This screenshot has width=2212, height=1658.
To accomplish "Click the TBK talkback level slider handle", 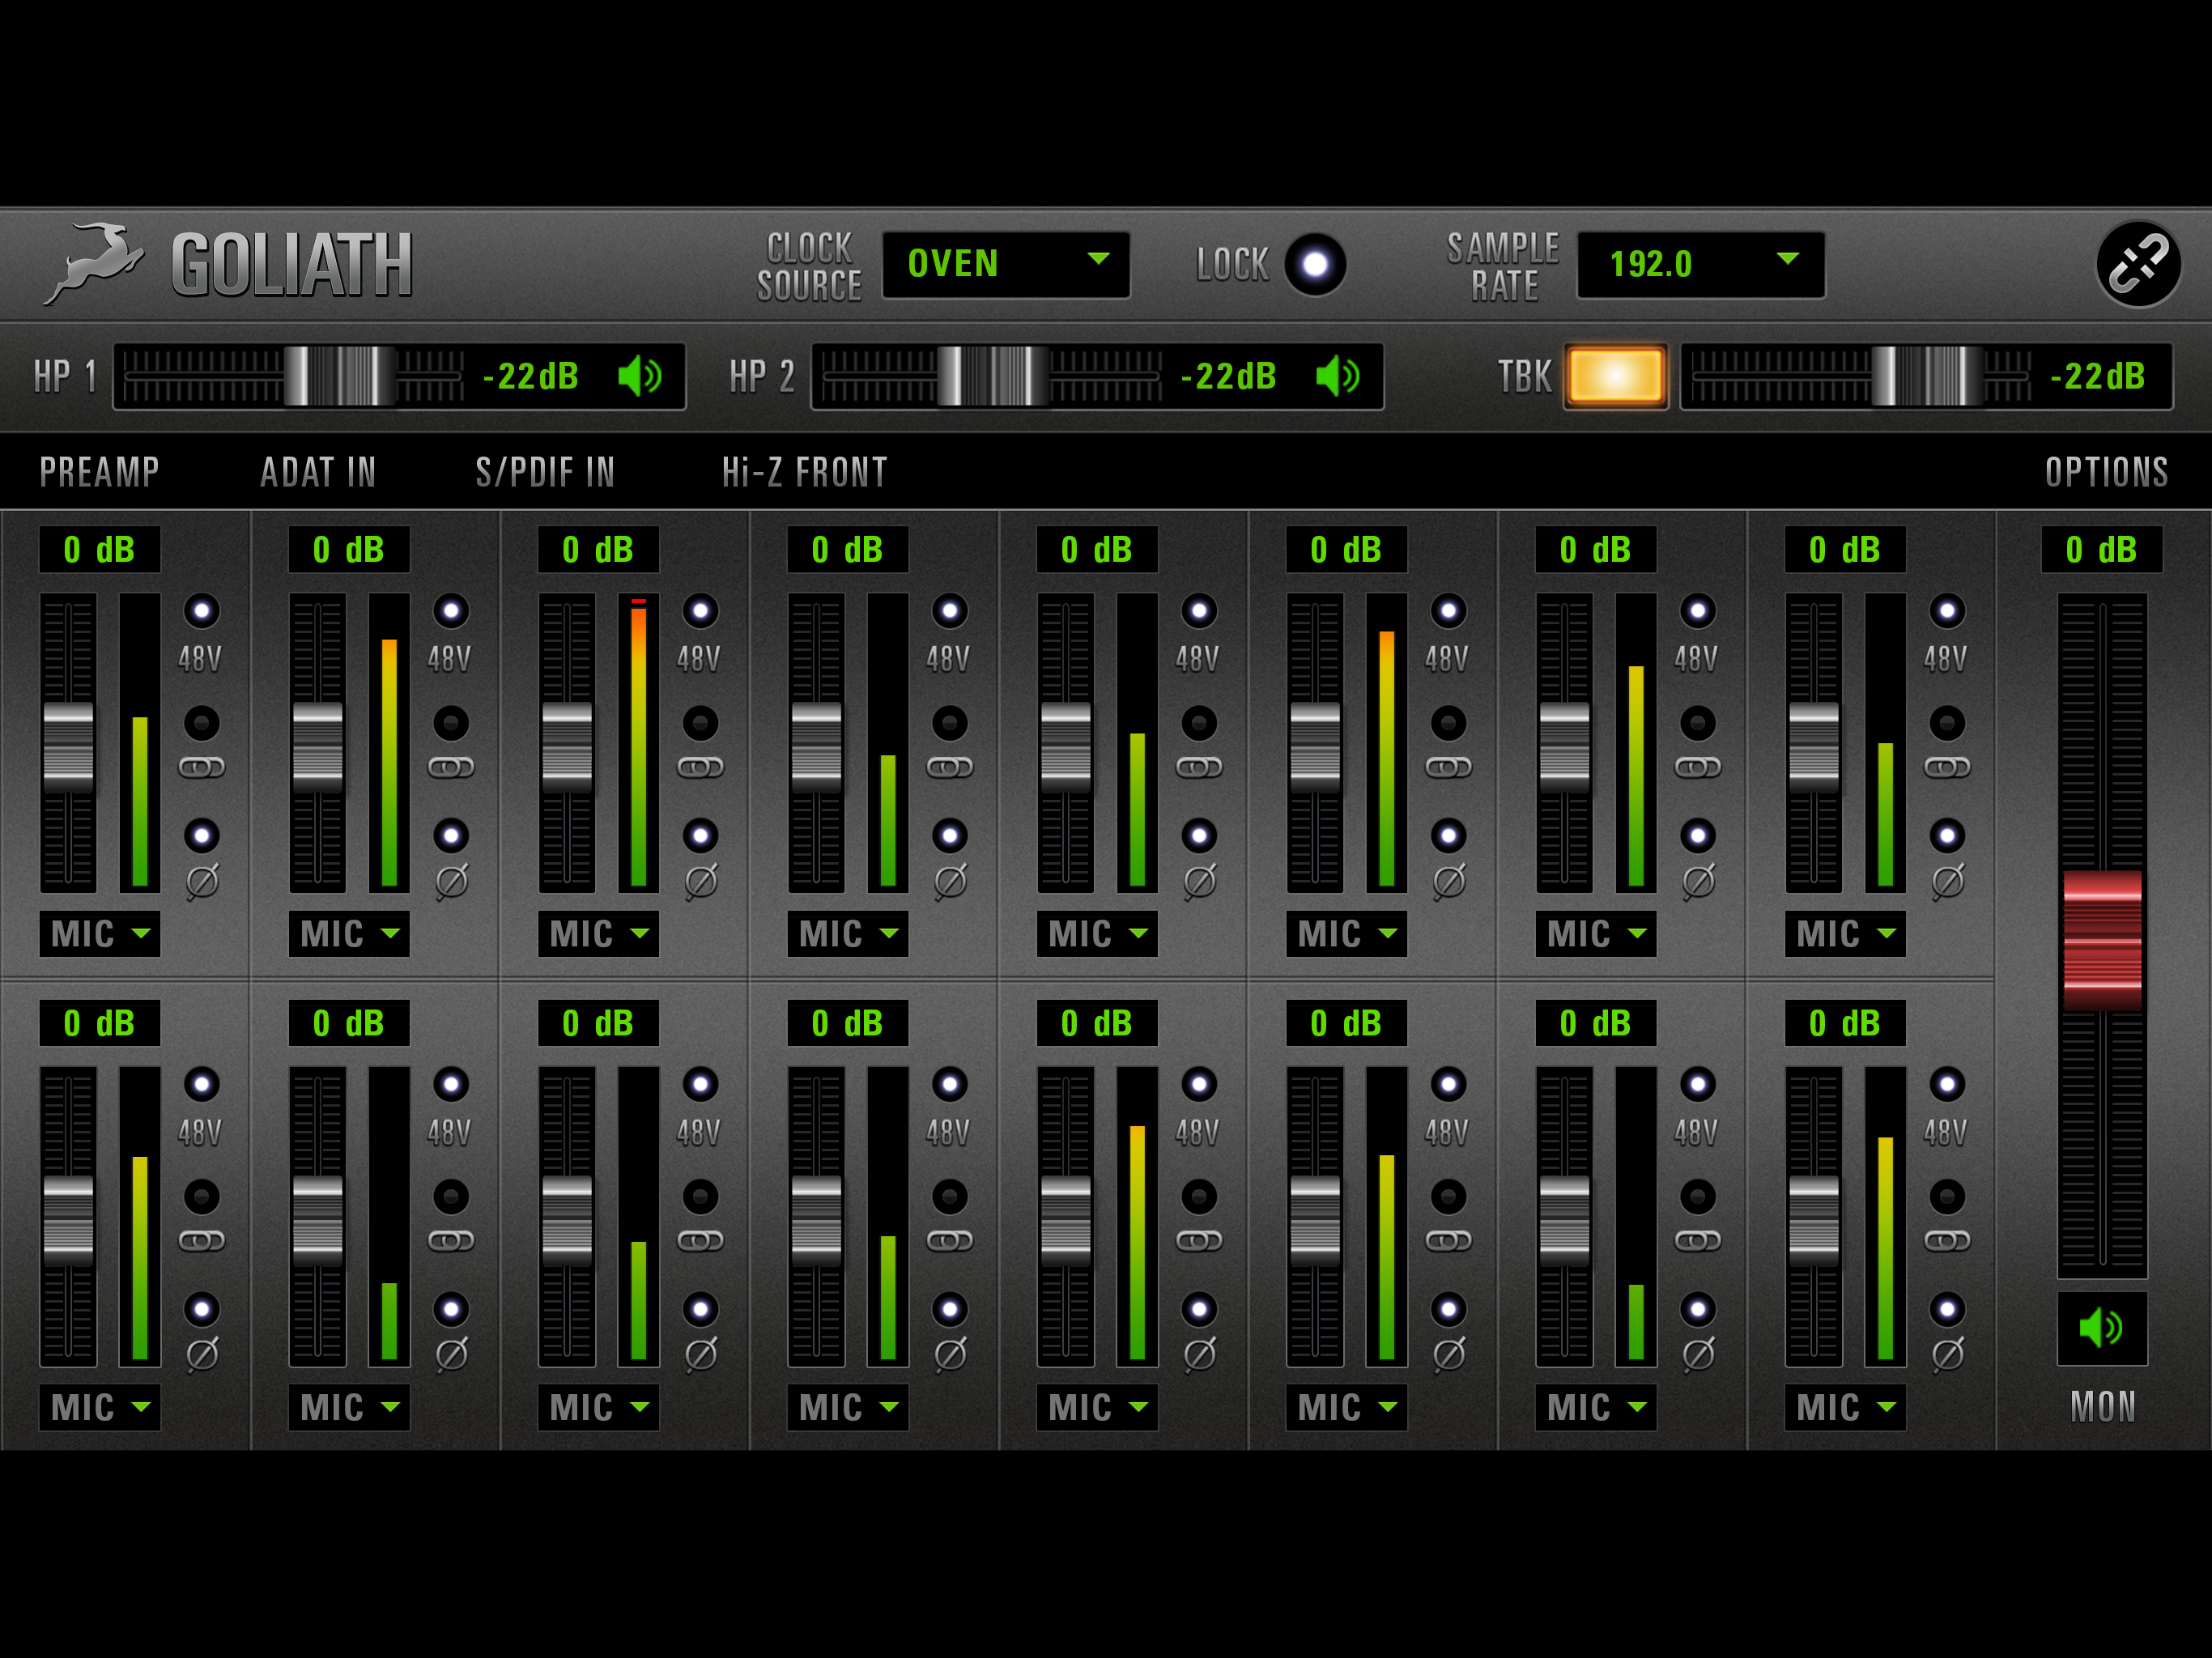I will click(x=1926, y=376).
